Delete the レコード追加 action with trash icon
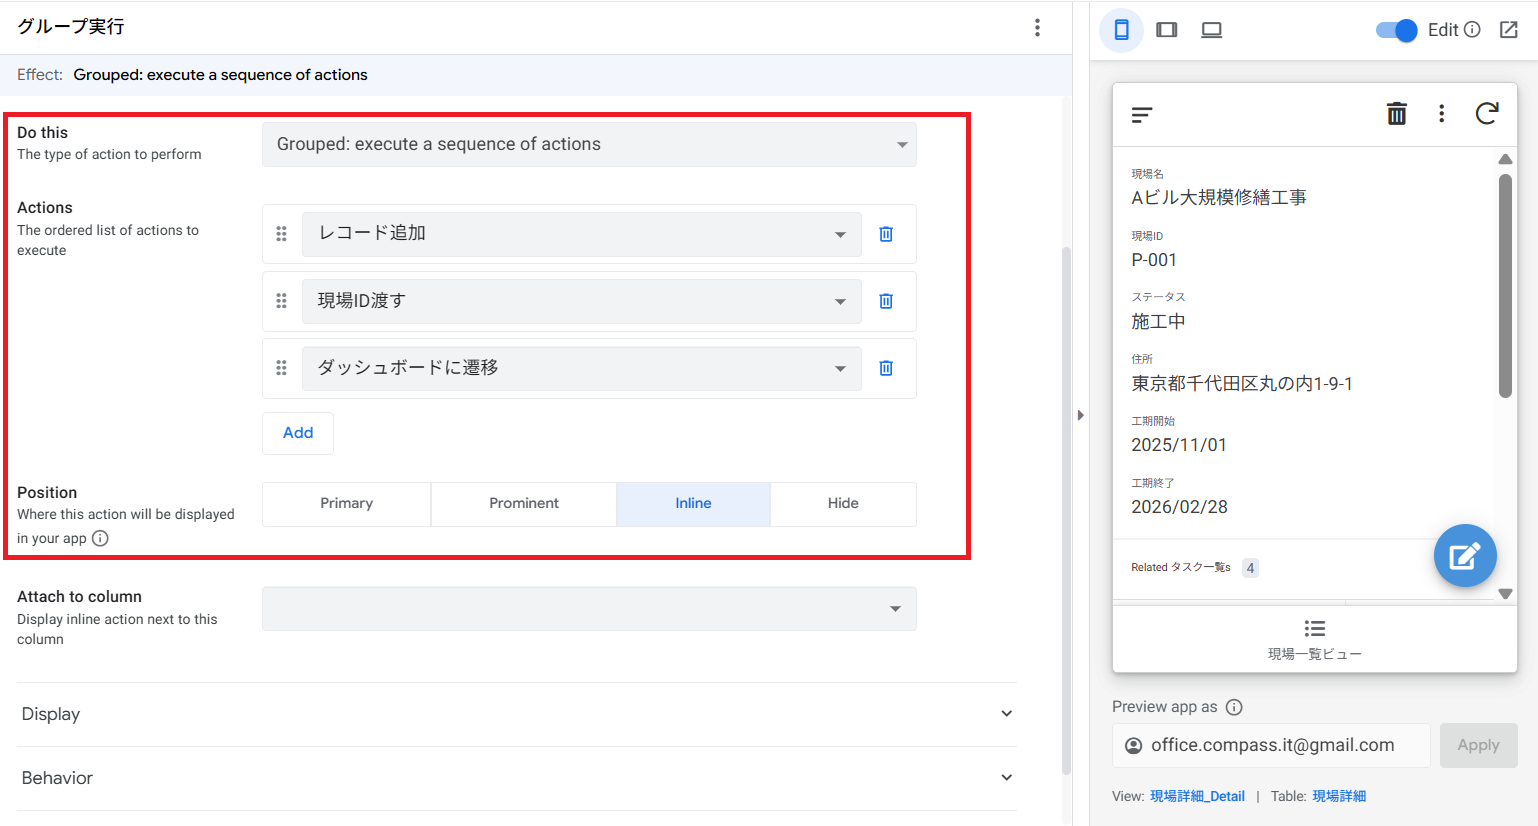Viewport: 1538px width, 826px height. (x=886, y=234)
